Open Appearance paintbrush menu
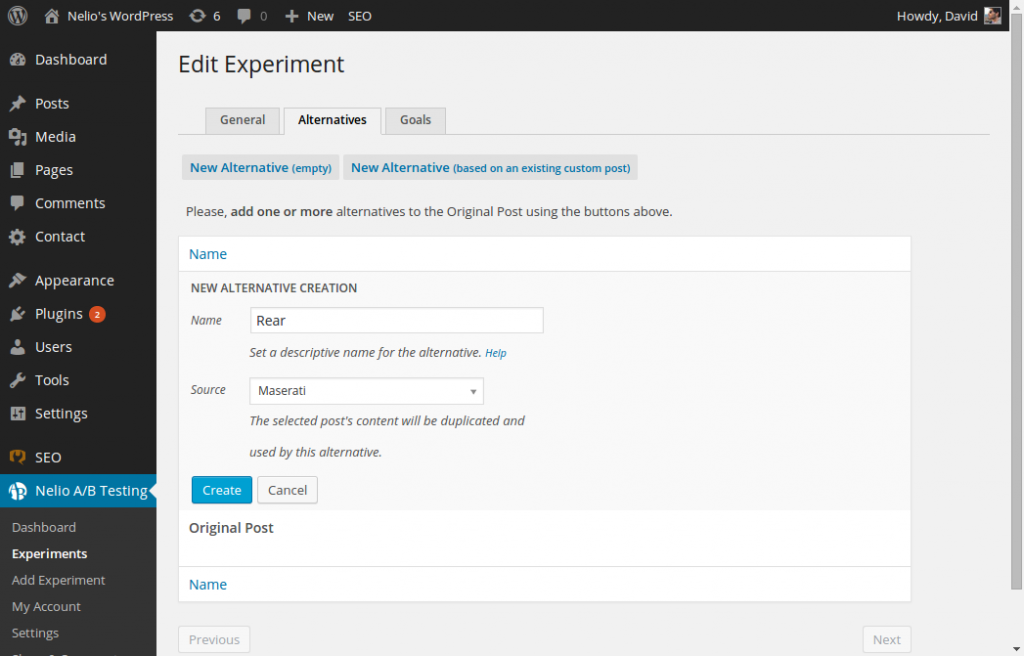1024x656 pixels. pyautogui.click(x=17, y=281)
